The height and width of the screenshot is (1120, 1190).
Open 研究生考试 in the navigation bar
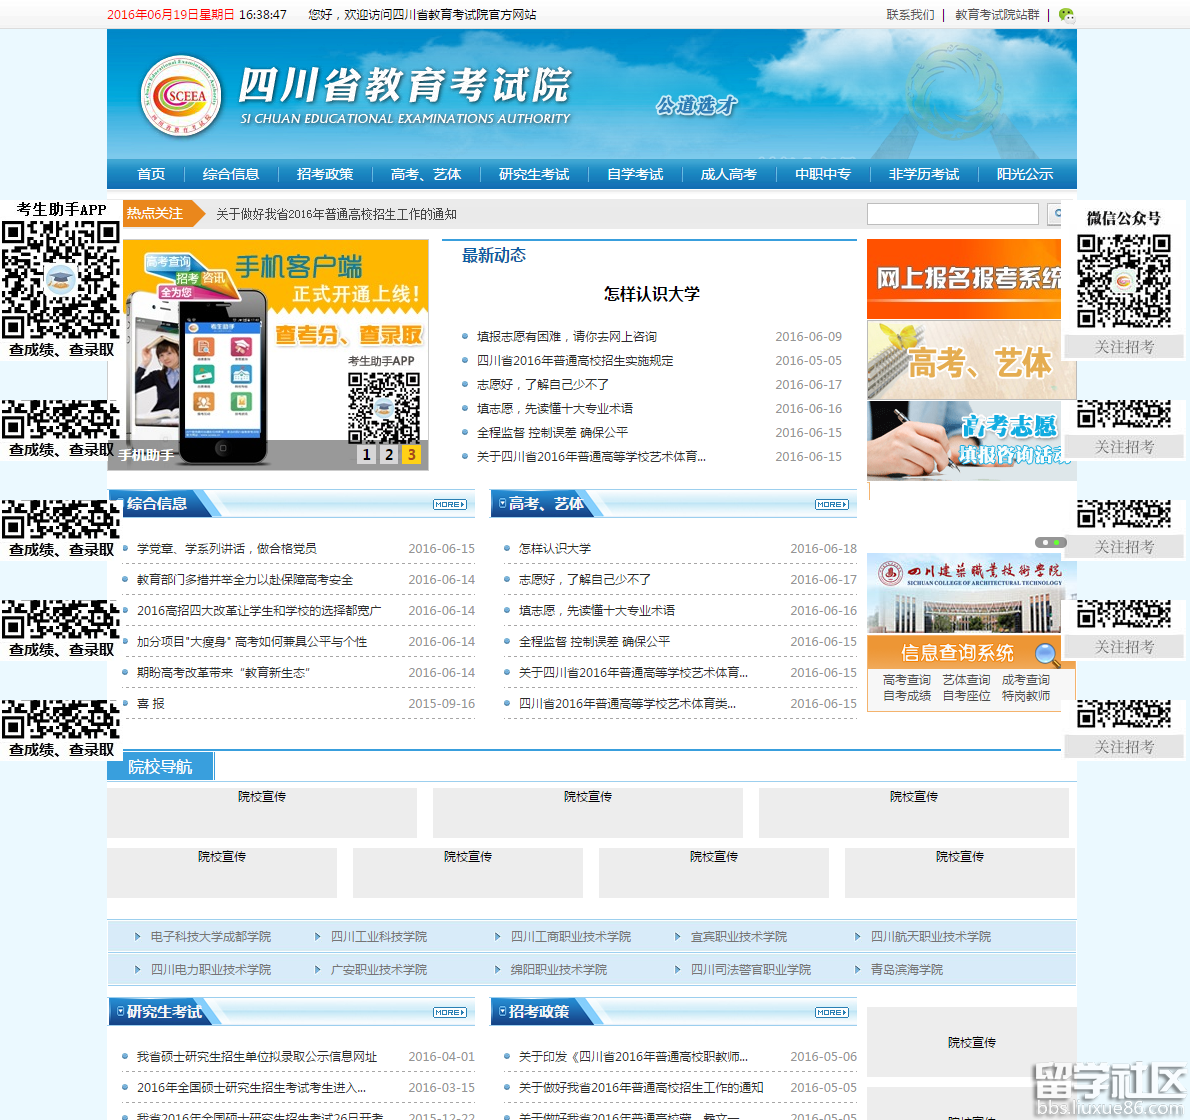pyautogui.click(x=534, y=174)
